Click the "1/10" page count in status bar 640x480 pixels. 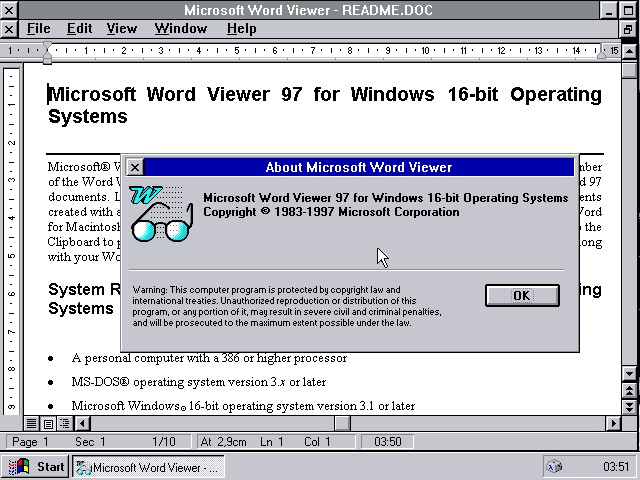(164, 442)
